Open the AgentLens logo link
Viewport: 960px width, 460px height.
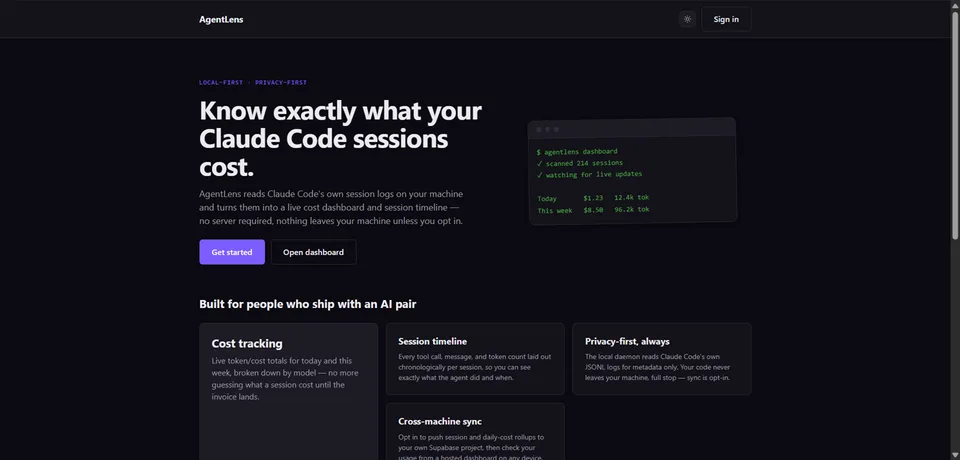tap(221, 19)
